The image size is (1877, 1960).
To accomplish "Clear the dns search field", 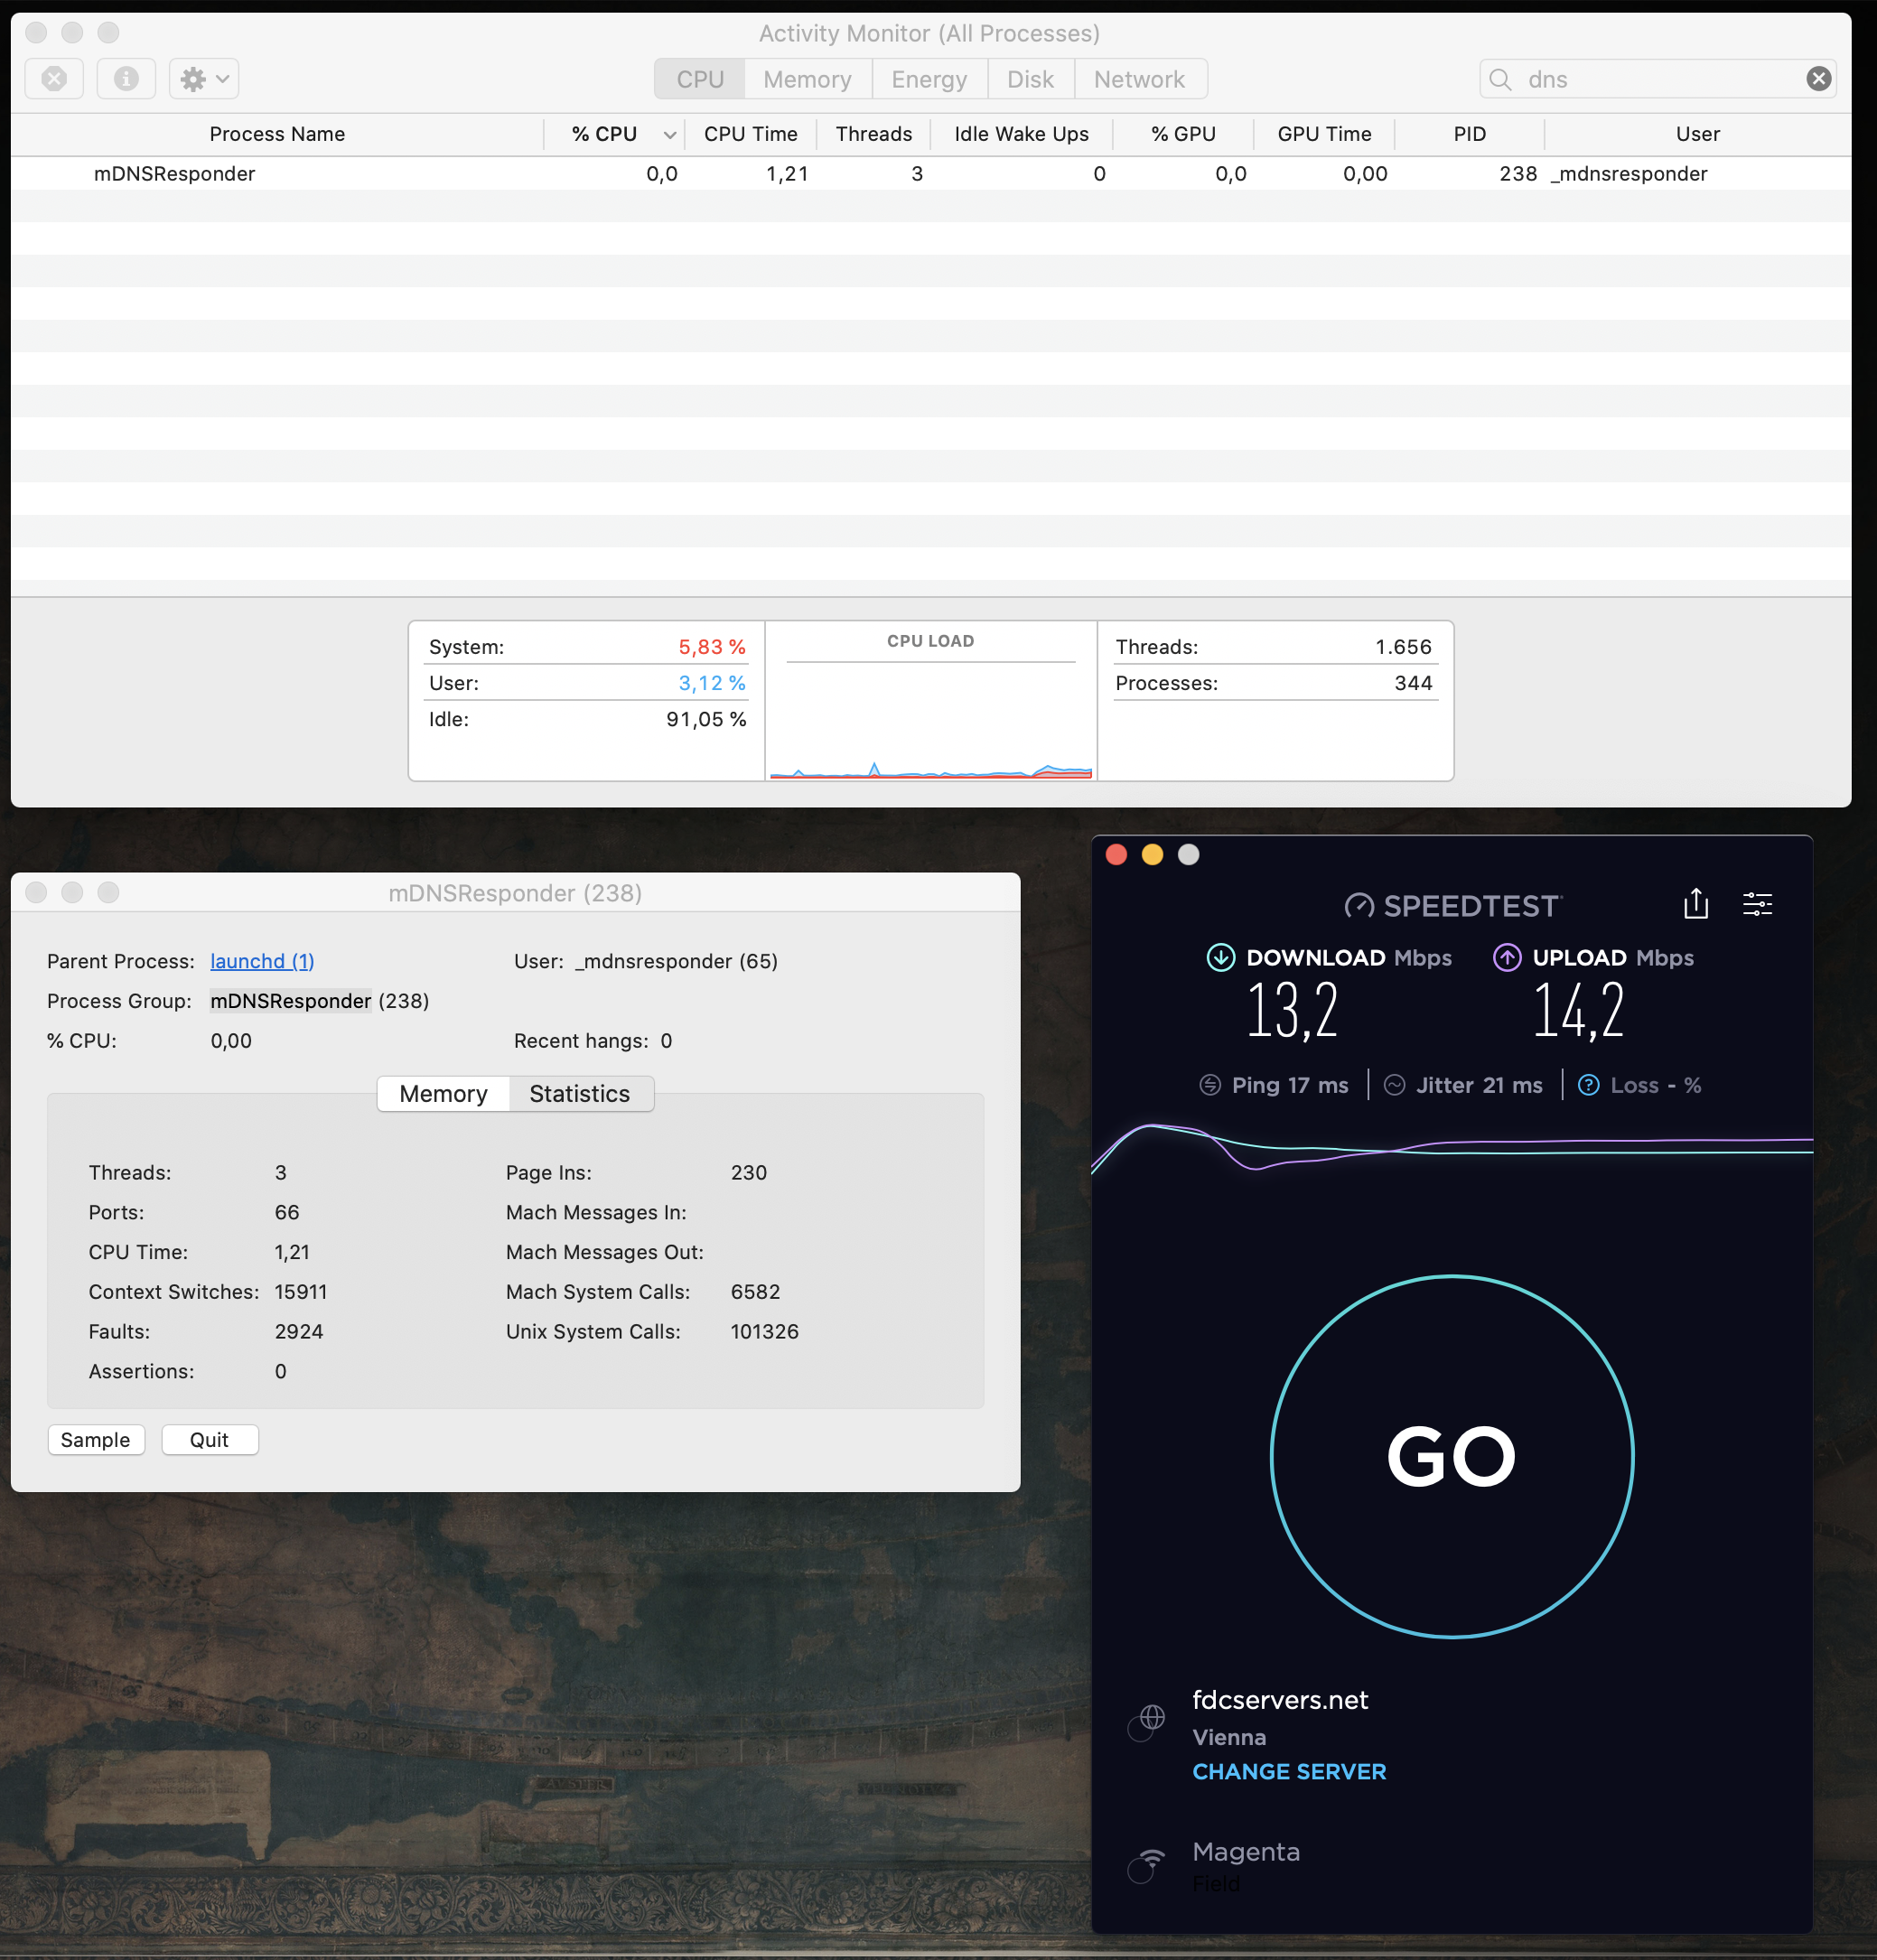I will (1818, 78).
